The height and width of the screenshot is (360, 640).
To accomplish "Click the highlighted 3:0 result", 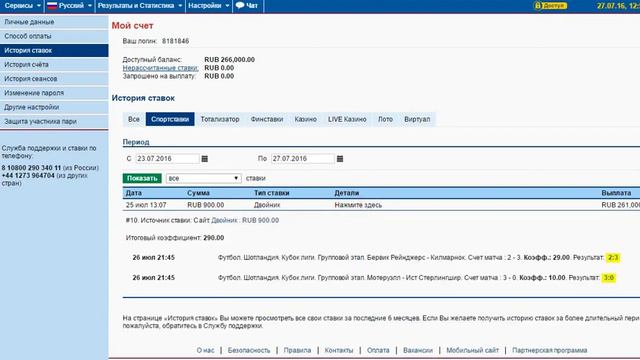I will [x=609, y=278].
